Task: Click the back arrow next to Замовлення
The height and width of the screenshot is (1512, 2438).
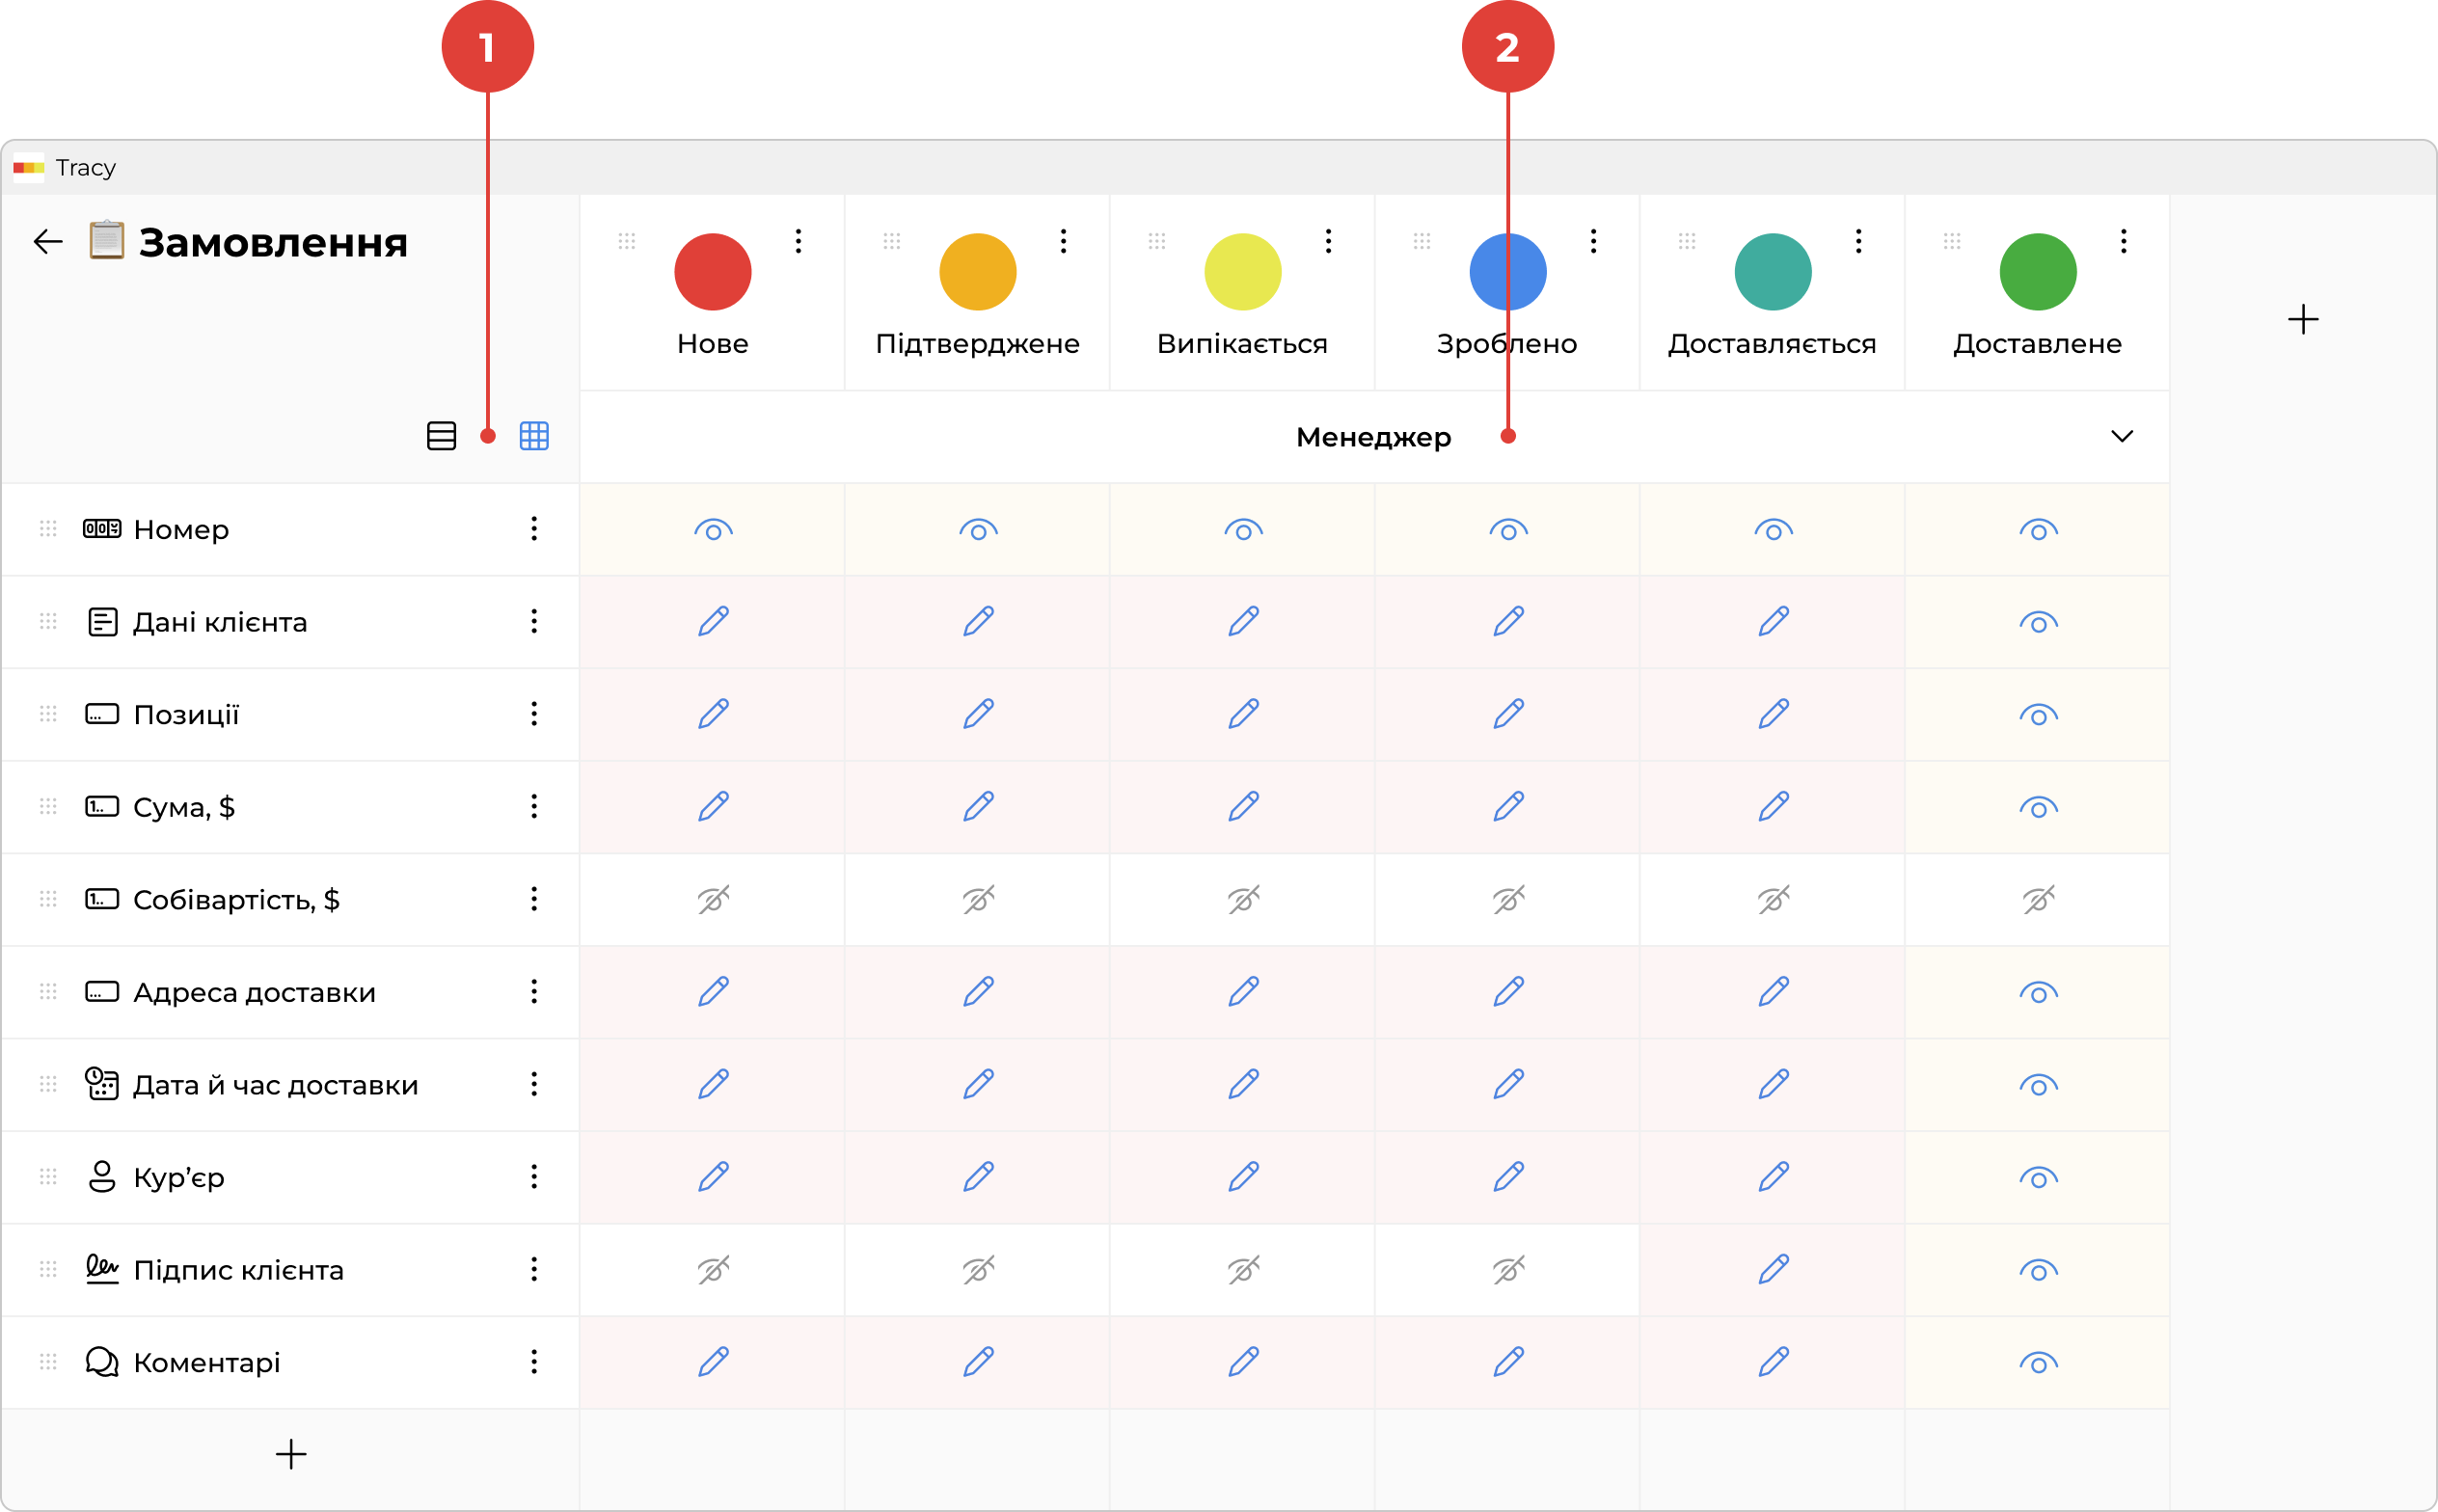Action: tap(48, 242)
